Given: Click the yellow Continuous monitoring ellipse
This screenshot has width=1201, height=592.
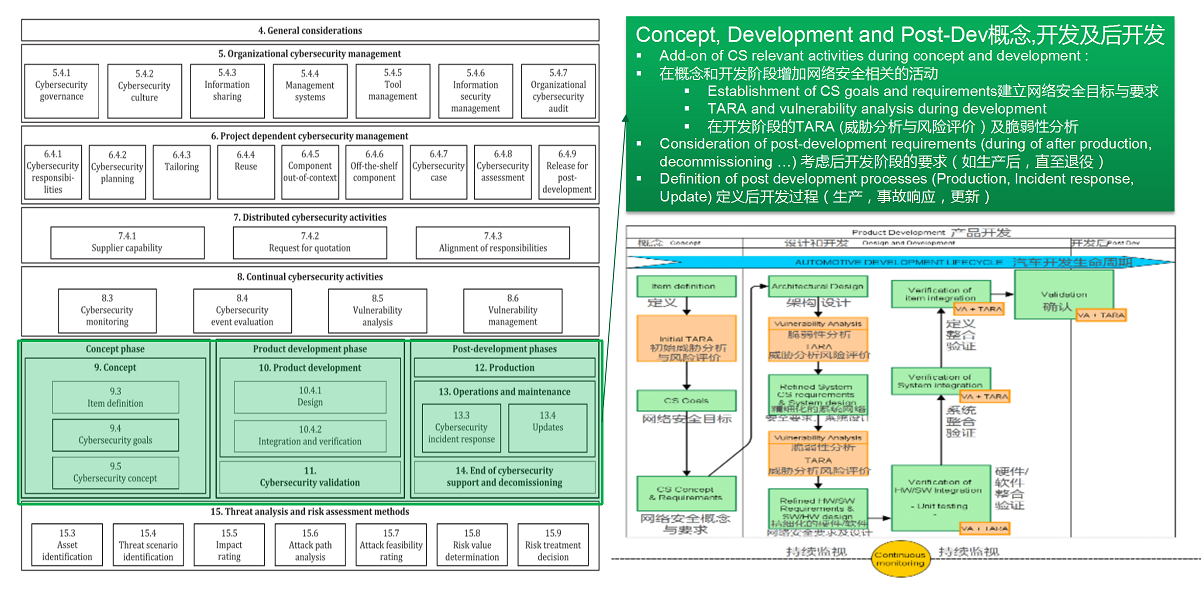Looking at the screenshot, I should point(899,558).
